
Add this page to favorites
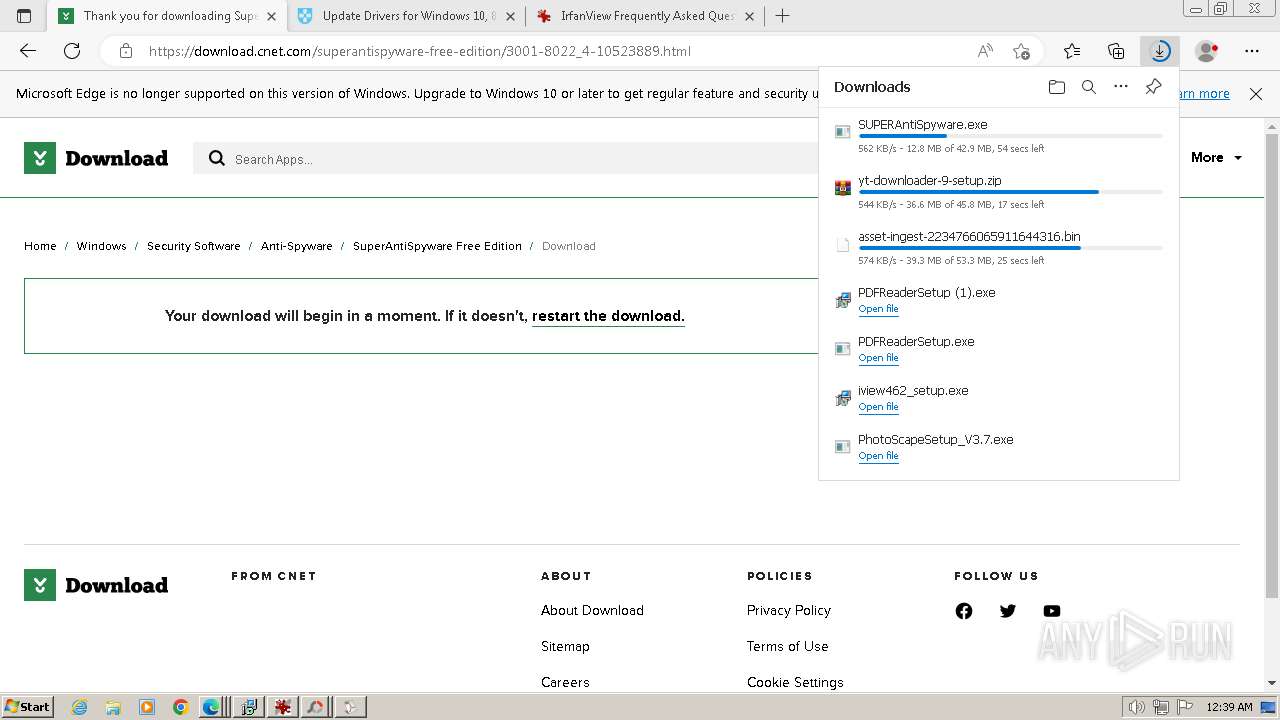coord(1021,51)
